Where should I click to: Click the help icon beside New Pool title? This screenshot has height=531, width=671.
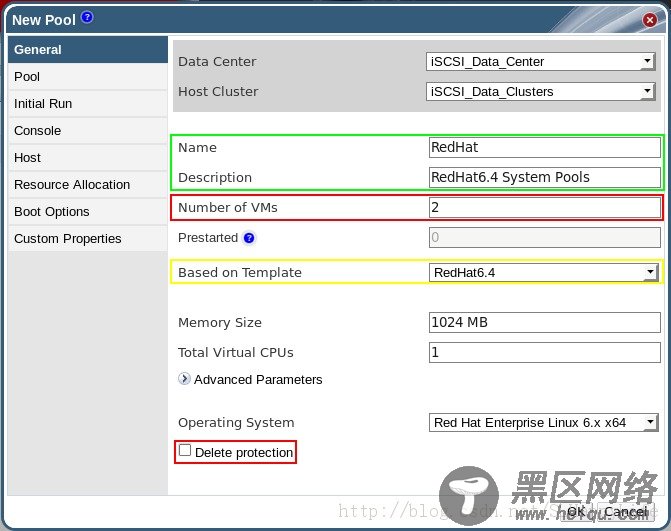[87, 17]
